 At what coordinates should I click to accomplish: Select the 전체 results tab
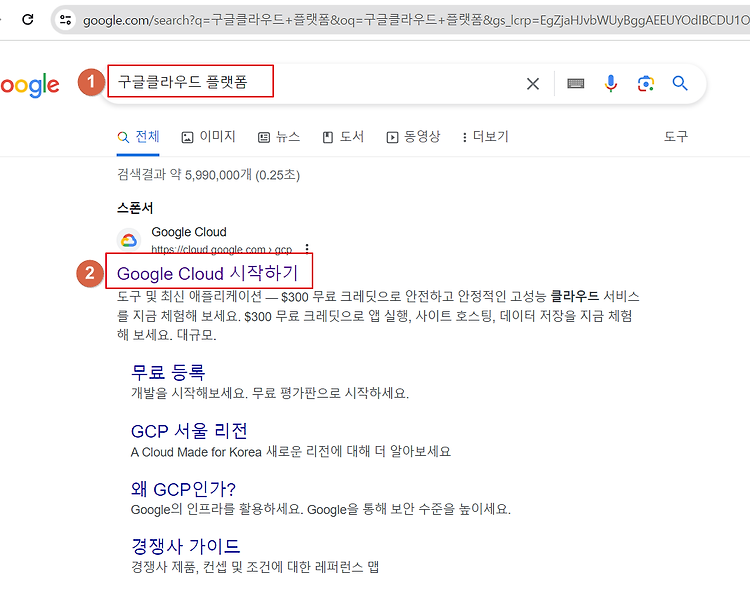[138, 137]
